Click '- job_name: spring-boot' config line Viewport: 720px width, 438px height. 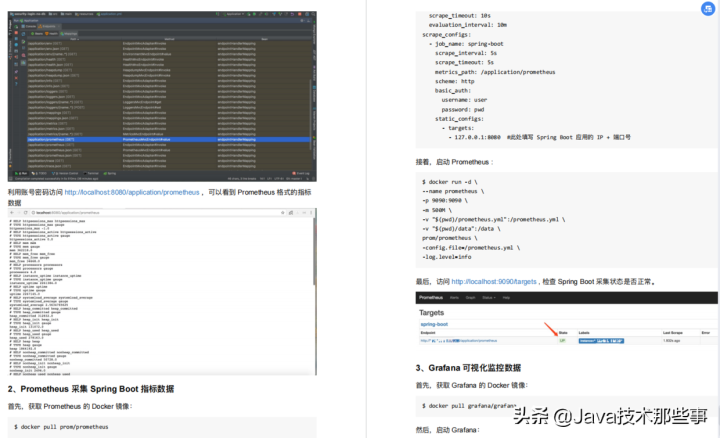(x=466, y=44)
